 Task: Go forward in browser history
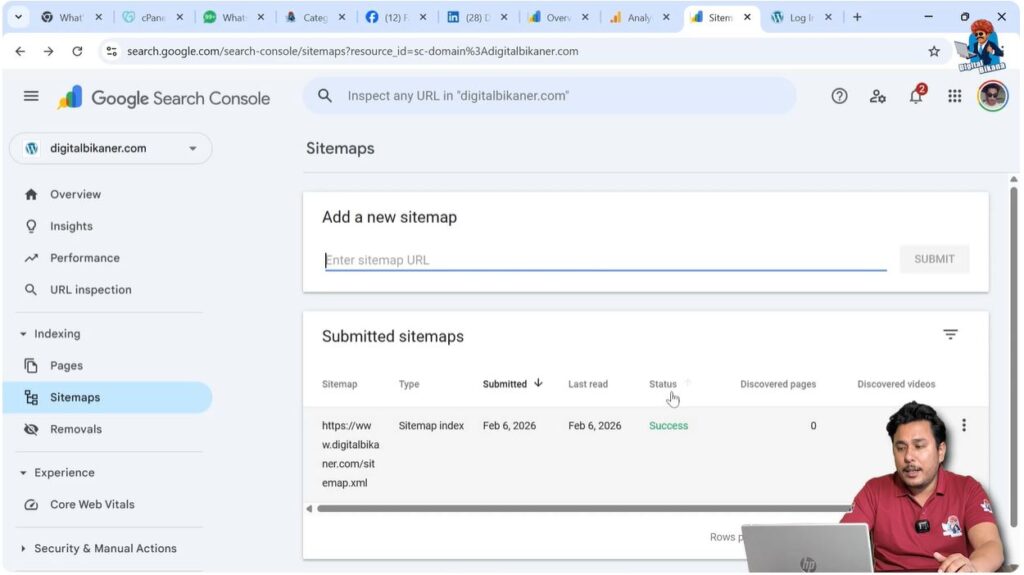point(48,51)
